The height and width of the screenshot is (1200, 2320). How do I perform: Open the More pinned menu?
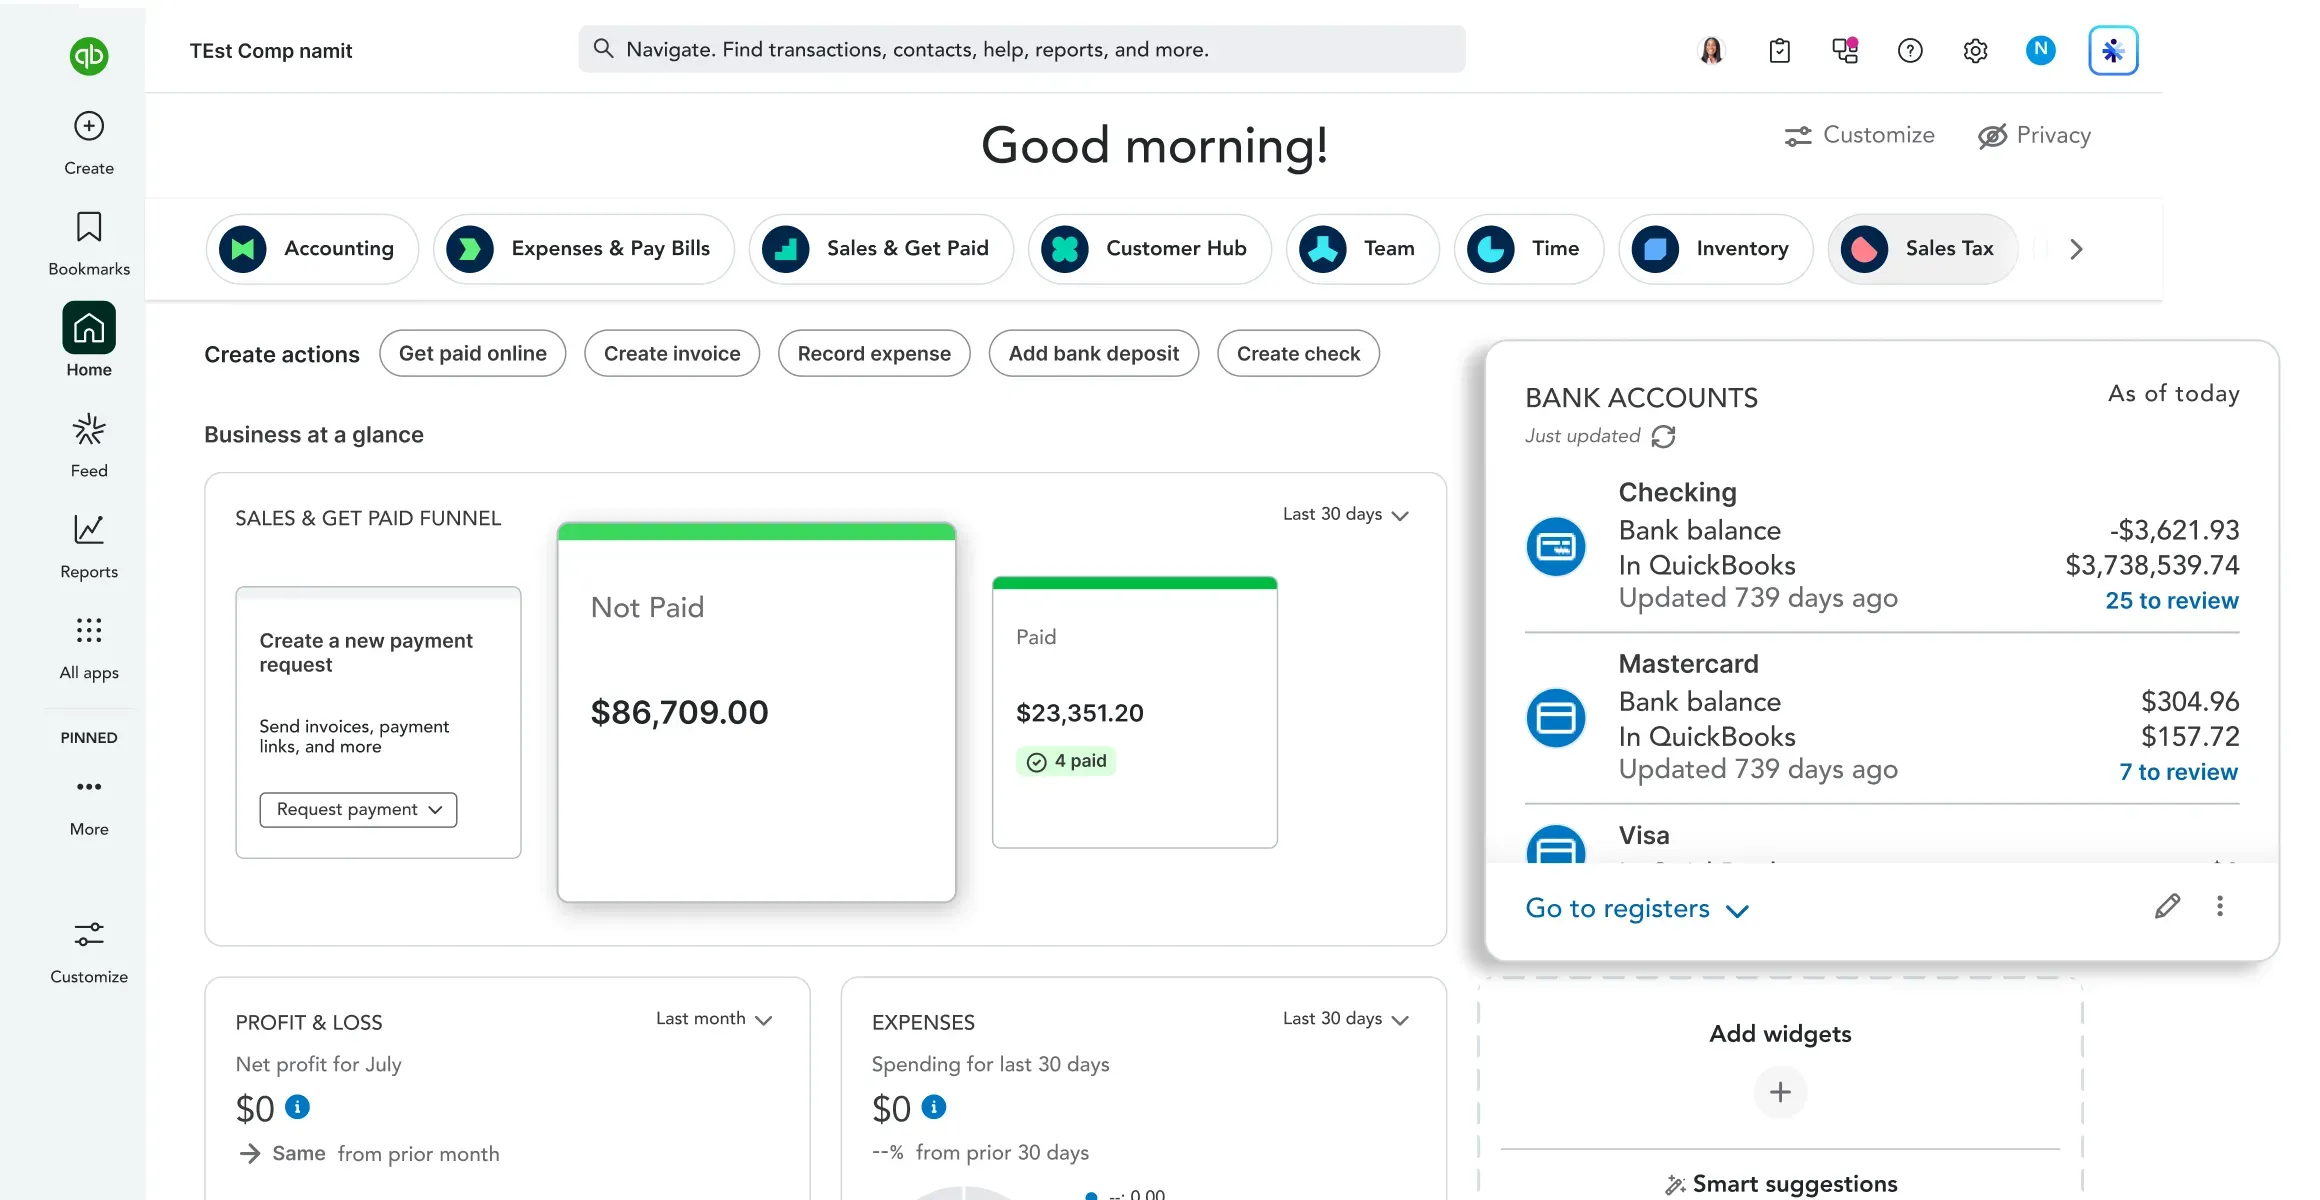(89, 806)
